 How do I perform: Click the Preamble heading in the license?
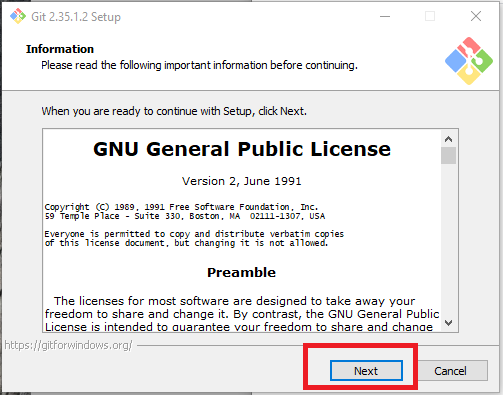coord(242,272)
